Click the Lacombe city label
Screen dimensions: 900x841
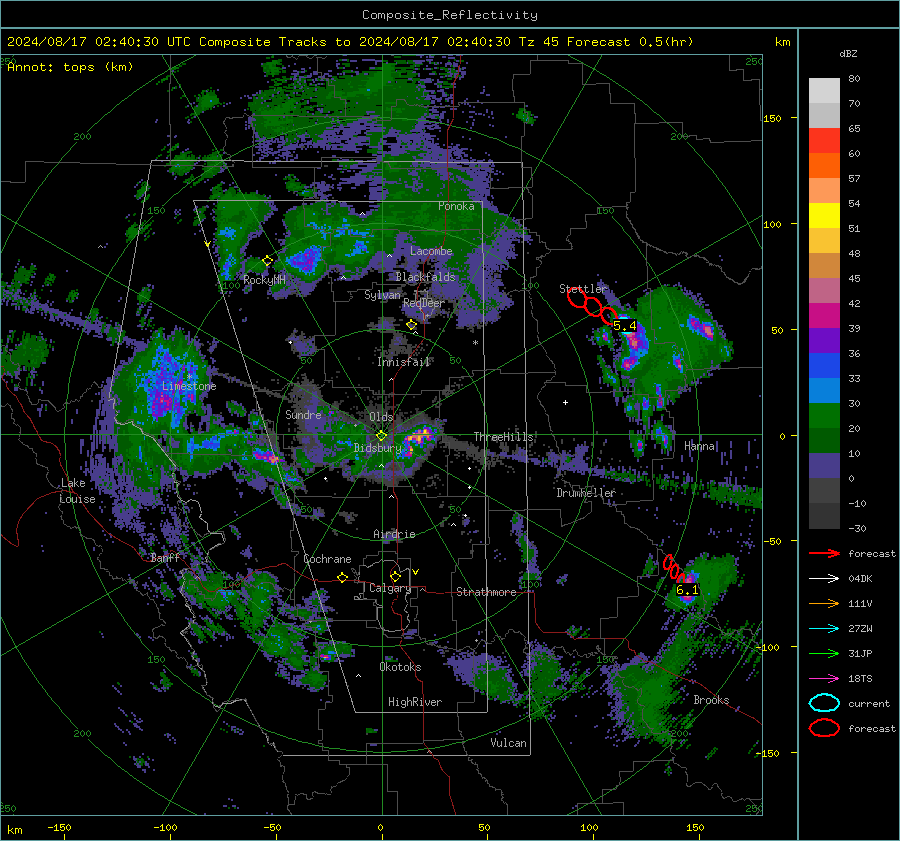pos(431,251)
